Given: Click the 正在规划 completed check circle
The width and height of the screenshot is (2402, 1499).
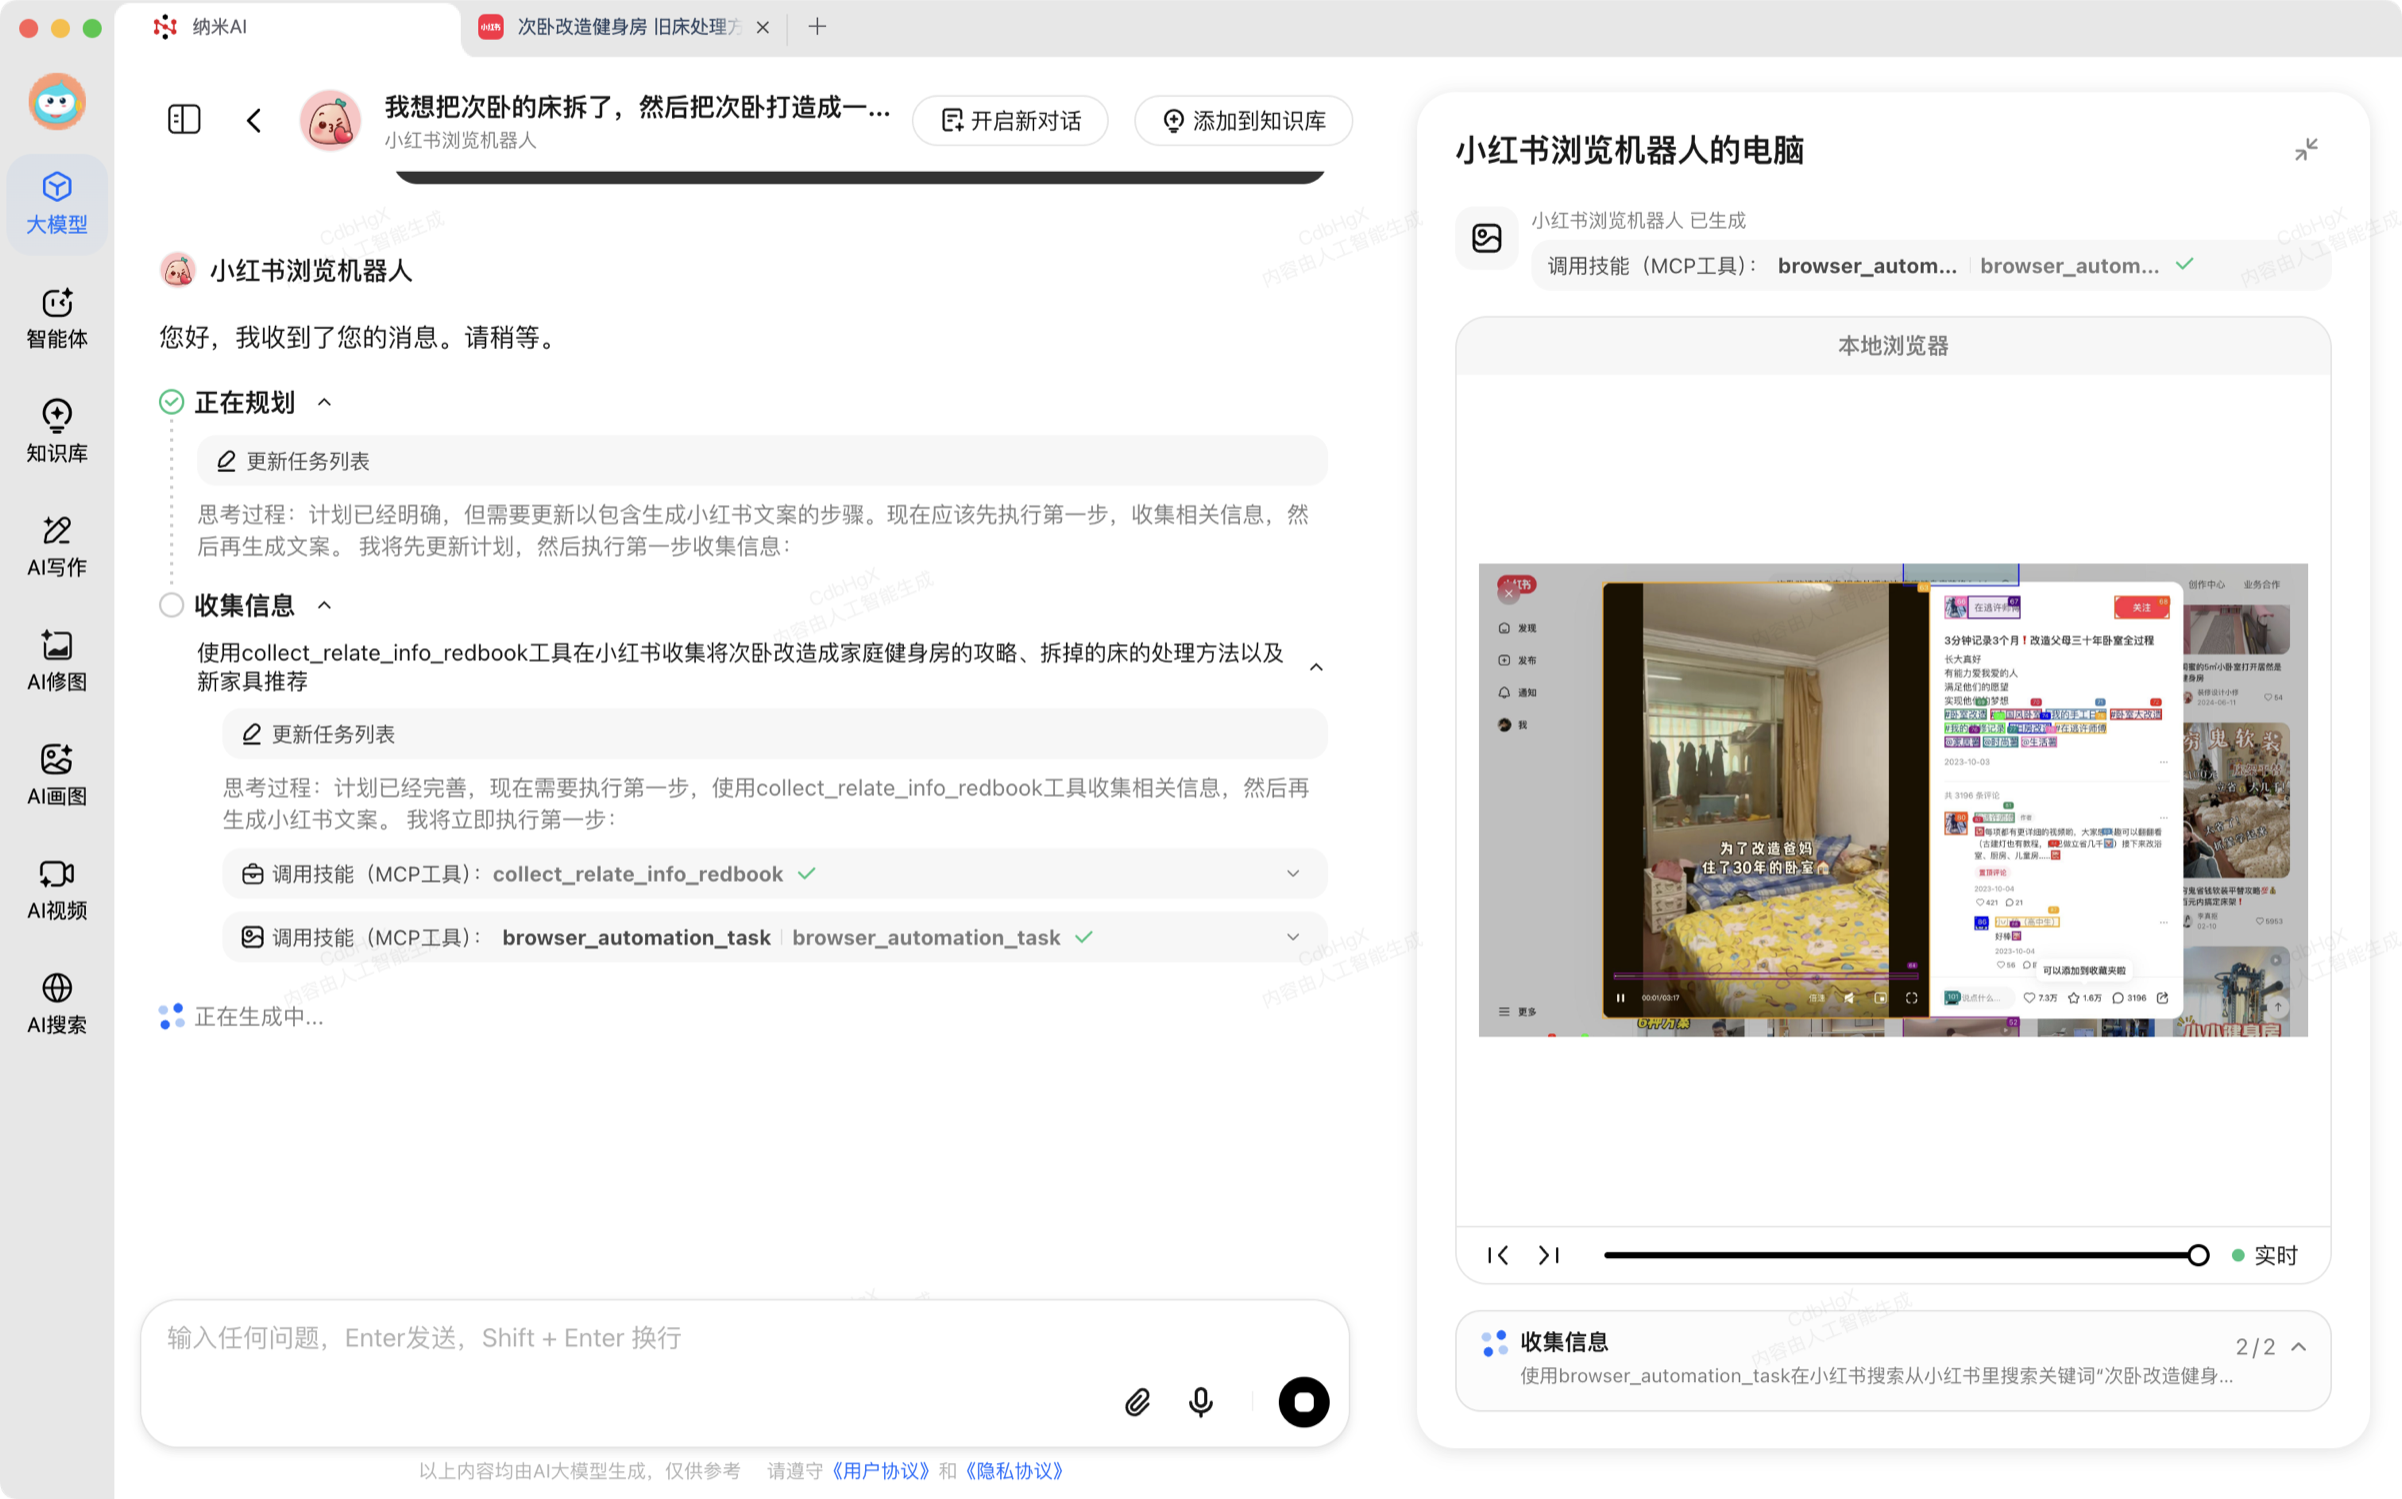Looking at the screenshot, I should pos(172,403).
